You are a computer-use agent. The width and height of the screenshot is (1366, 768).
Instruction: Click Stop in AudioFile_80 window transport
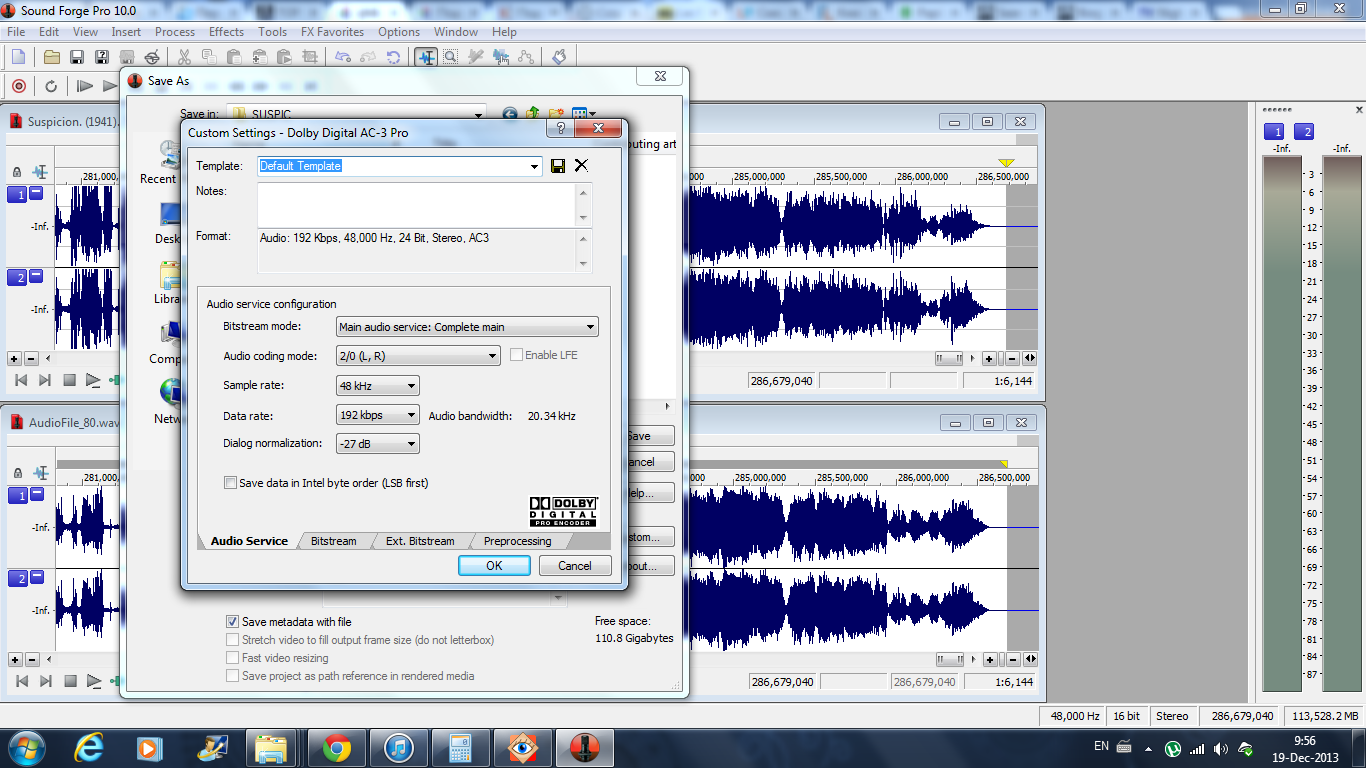(70, 681)
